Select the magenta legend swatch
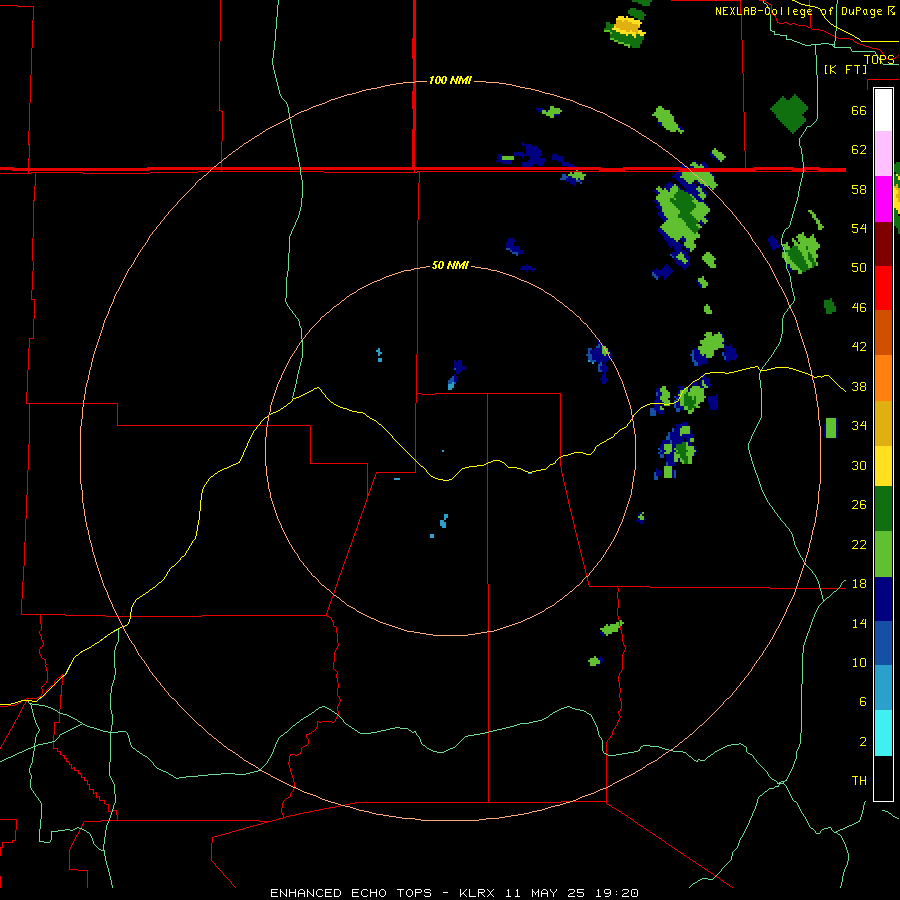The width and height of the screenshot is (900, 900). 883,199
